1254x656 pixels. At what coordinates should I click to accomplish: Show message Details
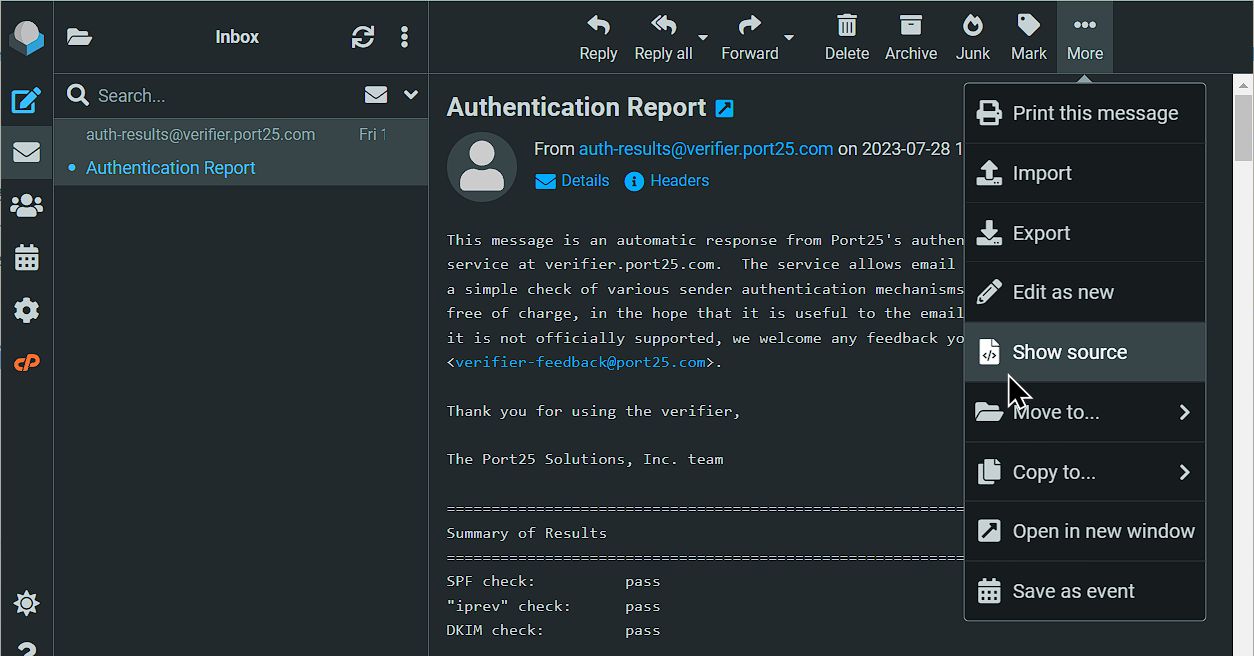point(573,181)
